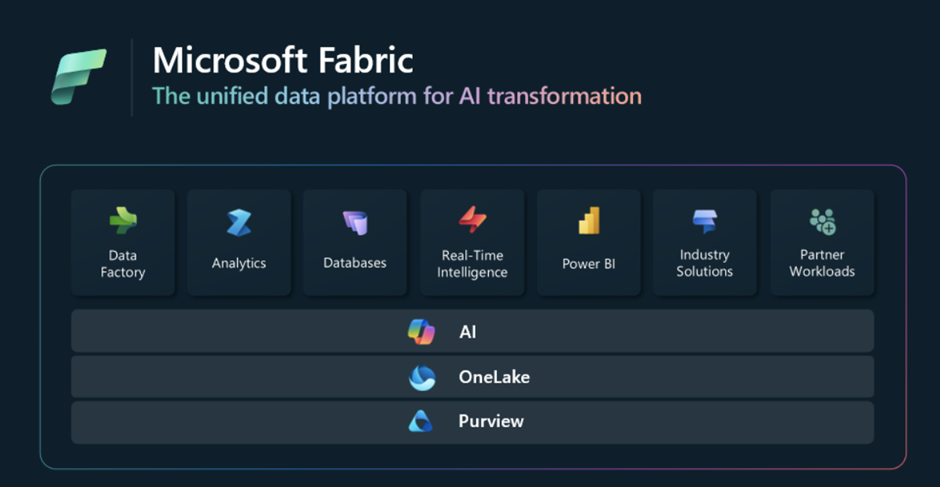
Task: Select the Data Factory icon
Action: (x=123, y=220)
